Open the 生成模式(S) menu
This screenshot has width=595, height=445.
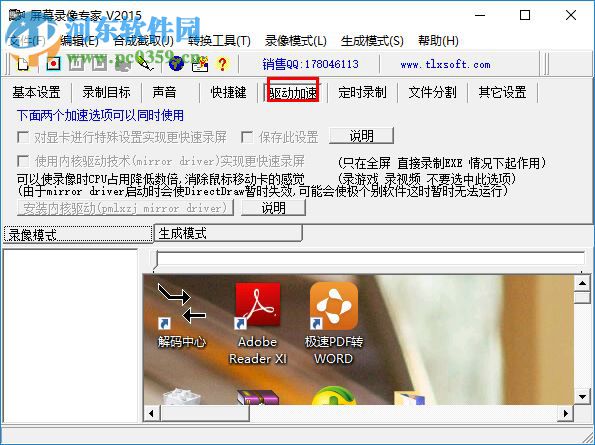click(x=372, y=41)
